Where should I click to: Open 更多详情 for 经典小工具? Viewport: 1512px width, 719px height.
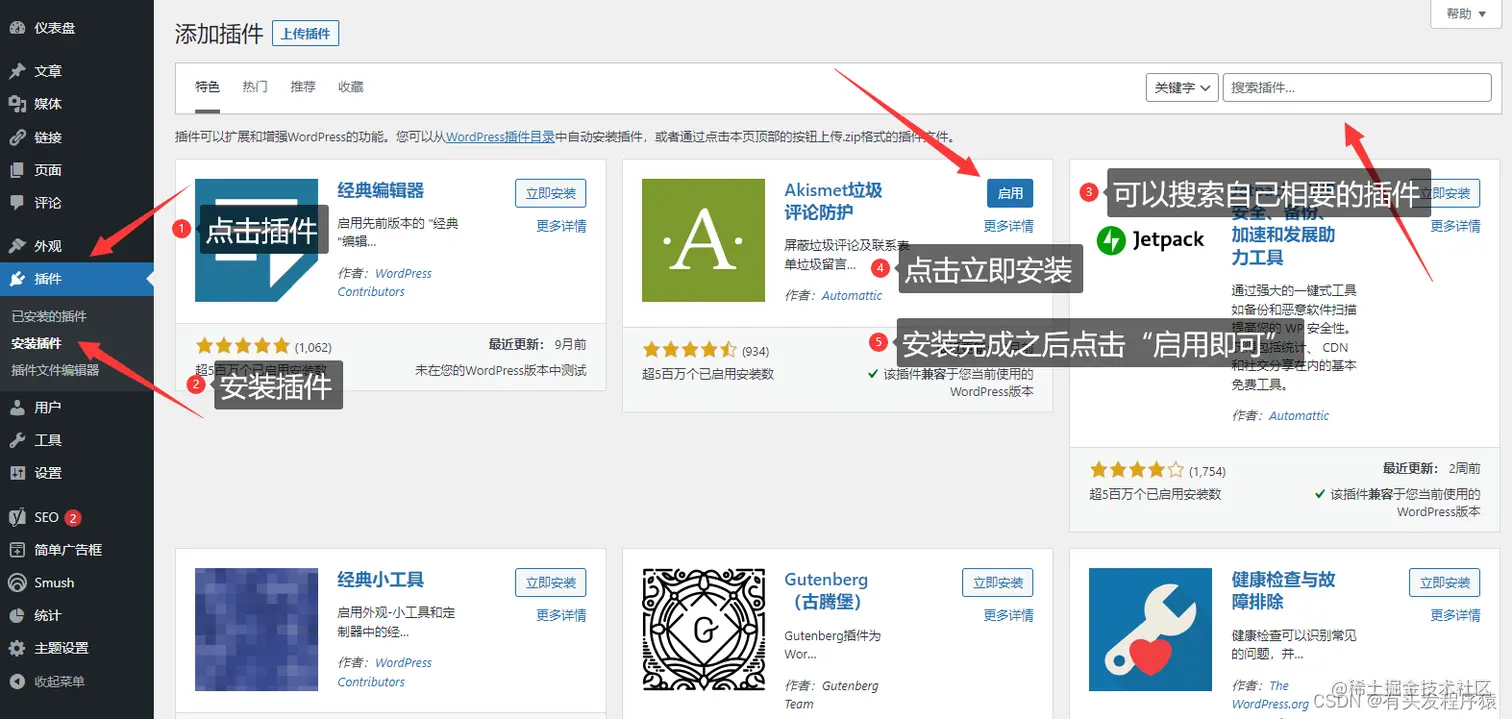click(x=561, y=615)
